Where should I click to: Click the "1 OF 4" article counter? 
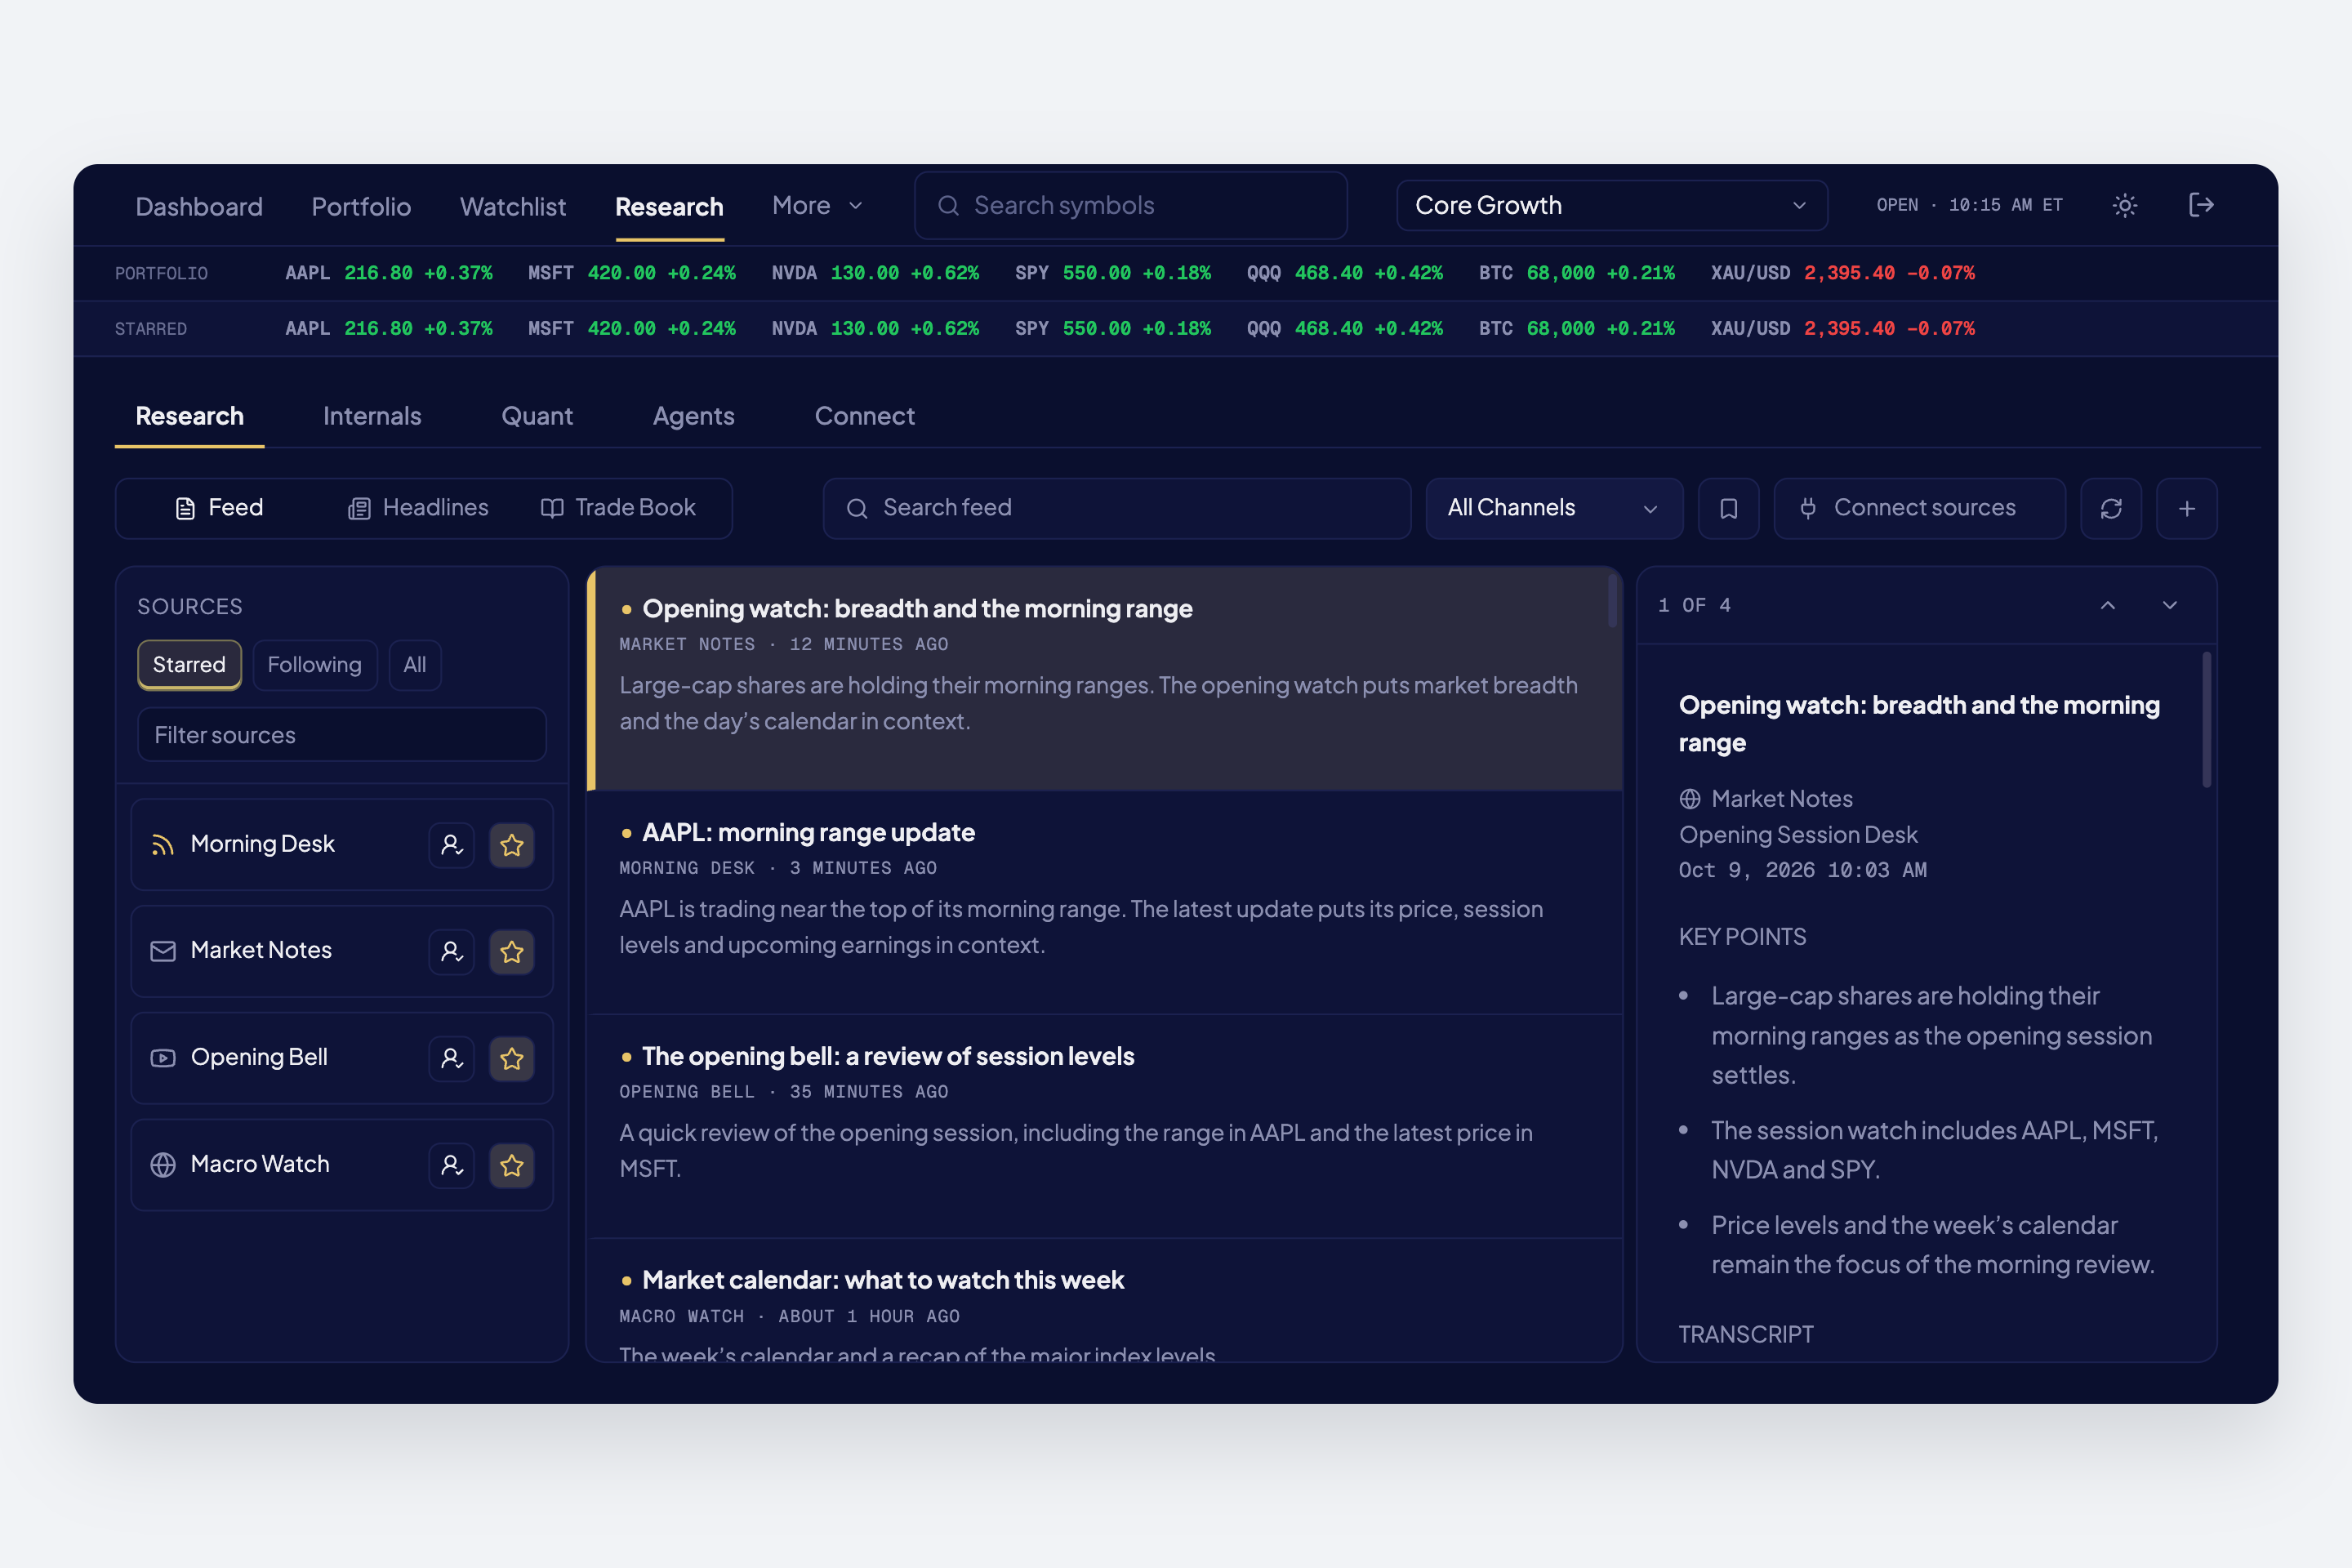point(1694,605)
